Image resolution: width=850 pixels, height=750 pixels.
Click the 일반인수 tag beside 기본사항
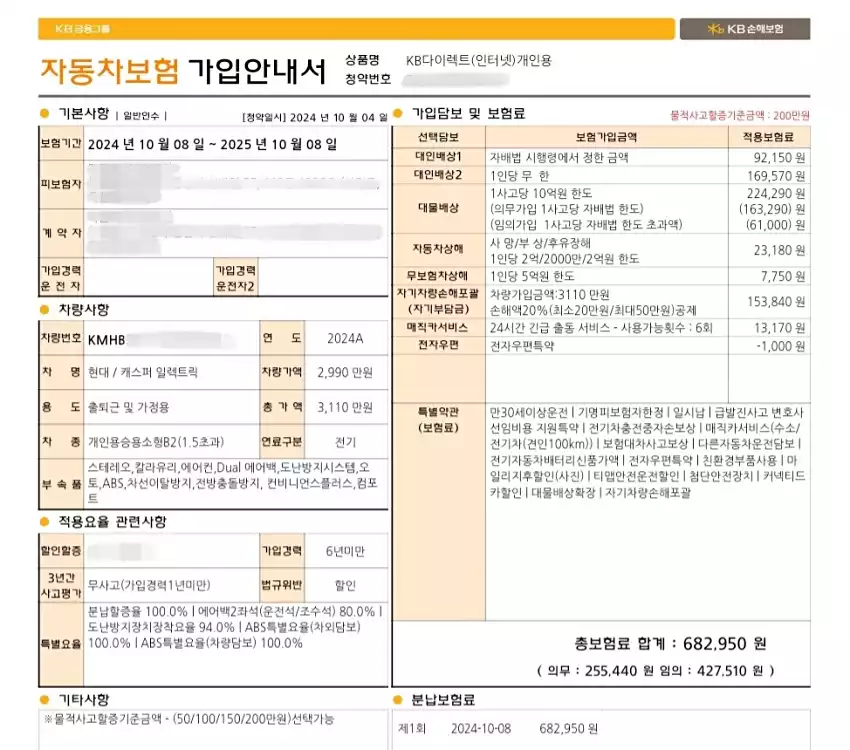point(142,116)
